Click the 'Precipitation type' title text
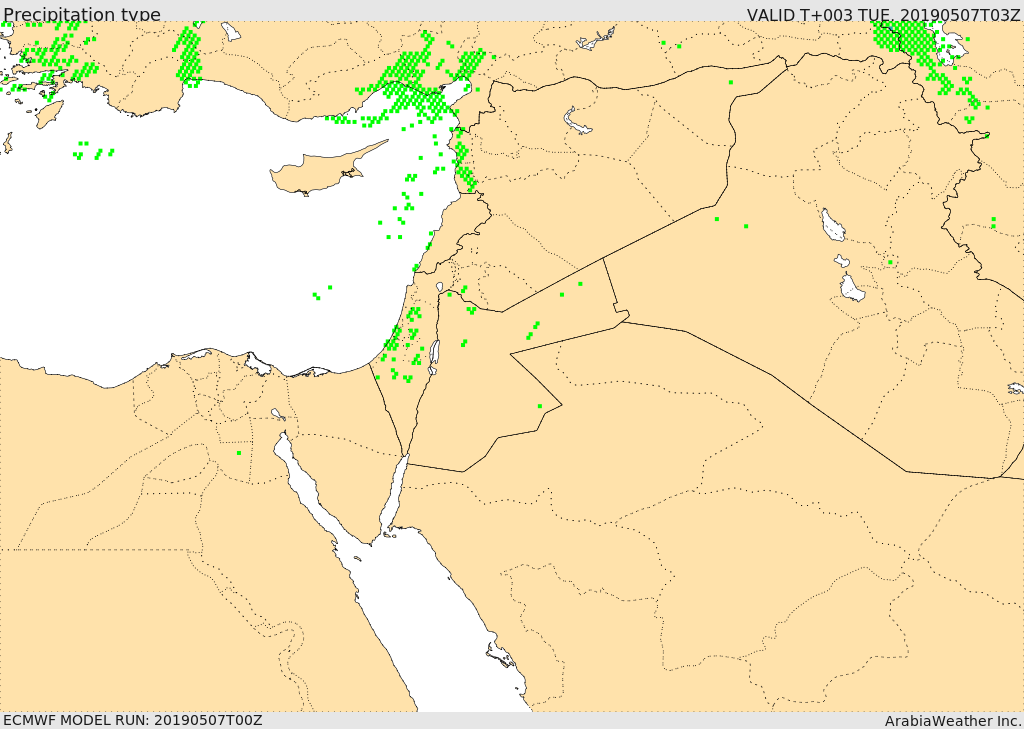 pyautogui.click(x=82, y=14)
